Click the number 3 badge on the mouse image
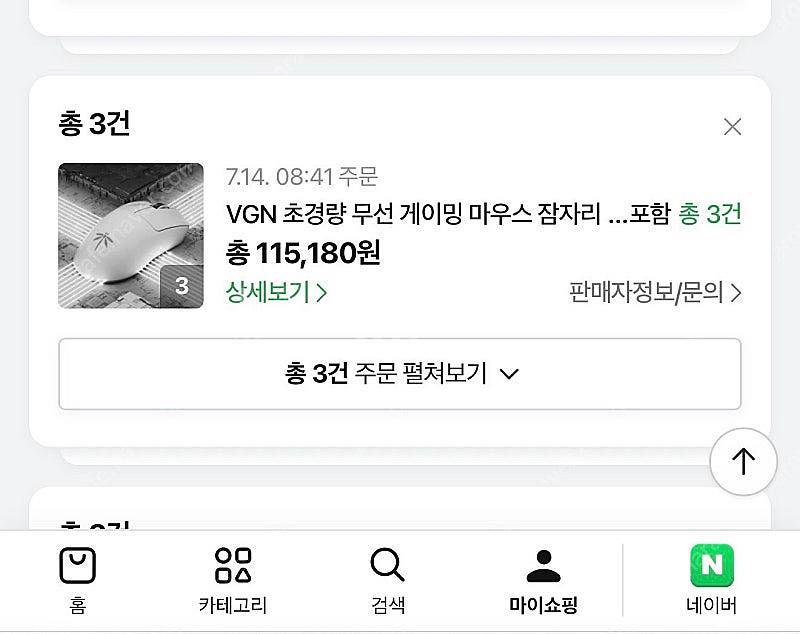 pyautogui.click(x=182, y=286)
